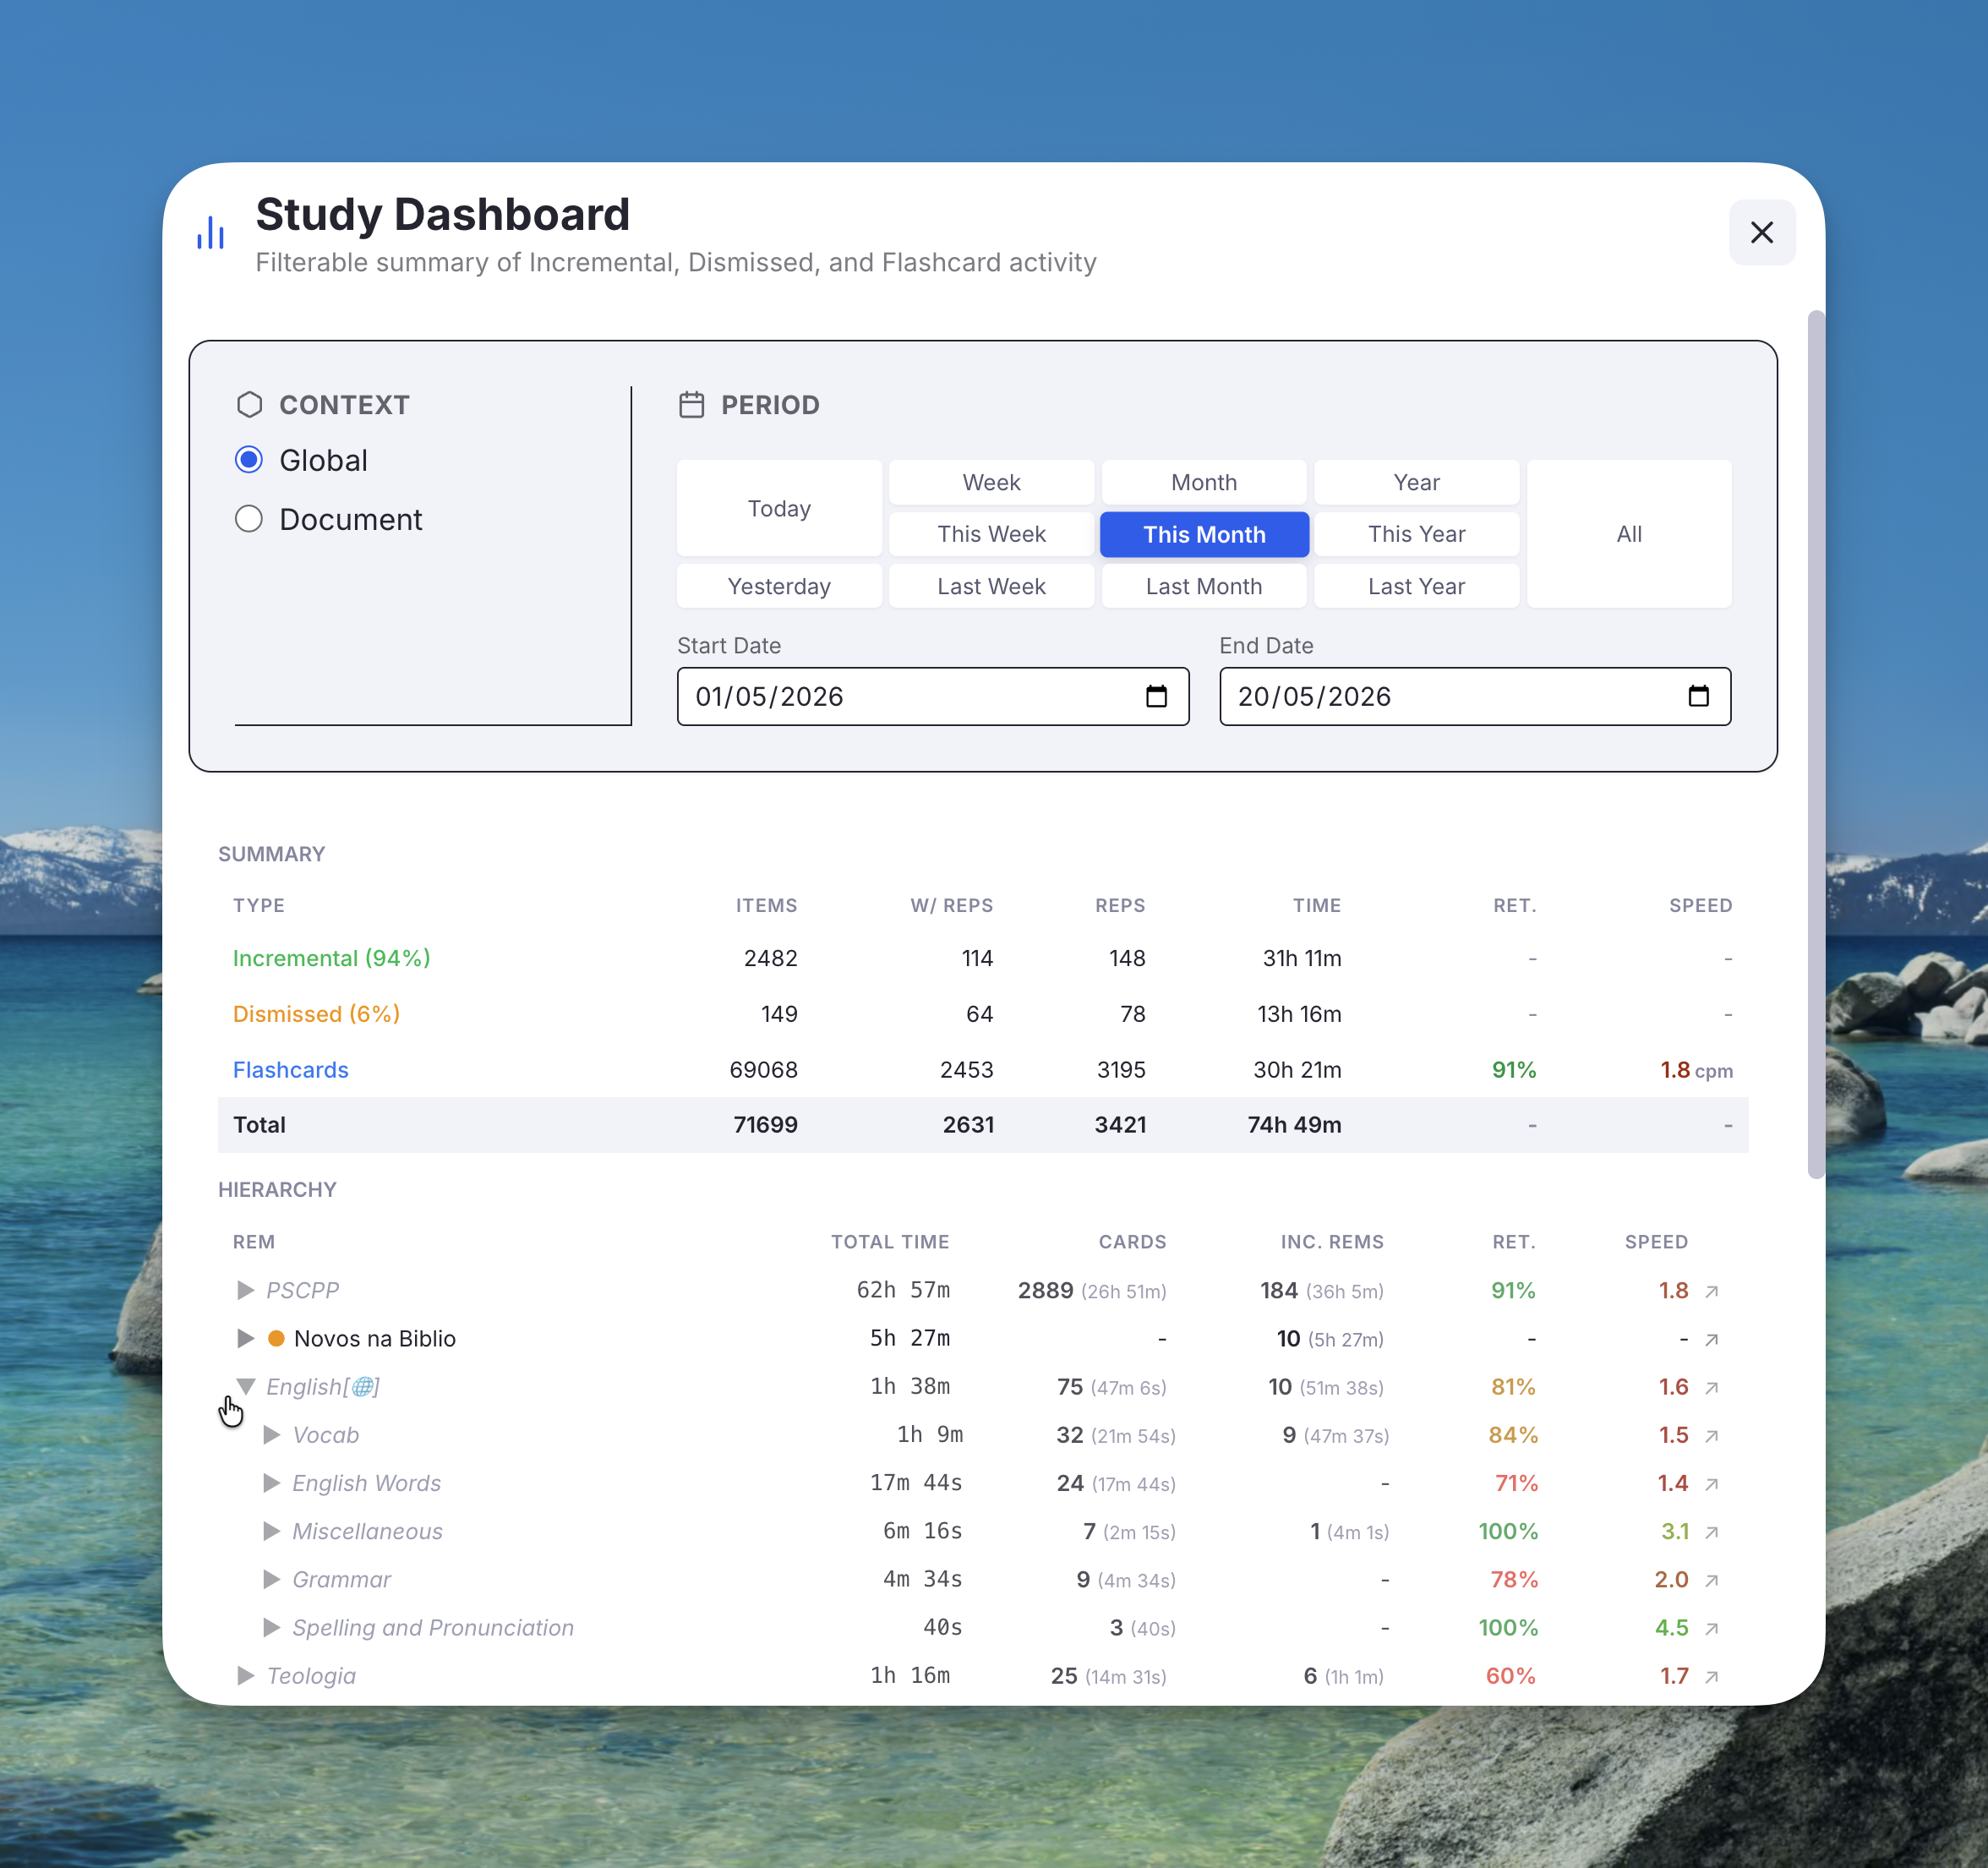
Task: Click the Flashcards summary label
Action: tap(290, 1070)
